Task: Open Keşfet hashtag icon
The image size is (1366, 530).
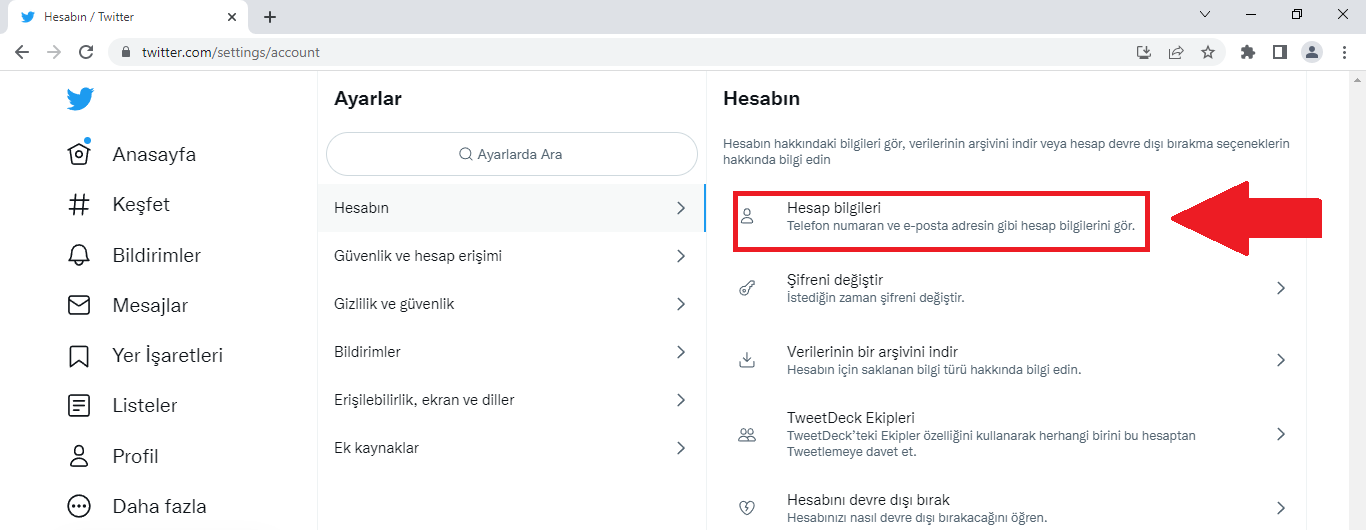Action: click(x=79, y=204)
